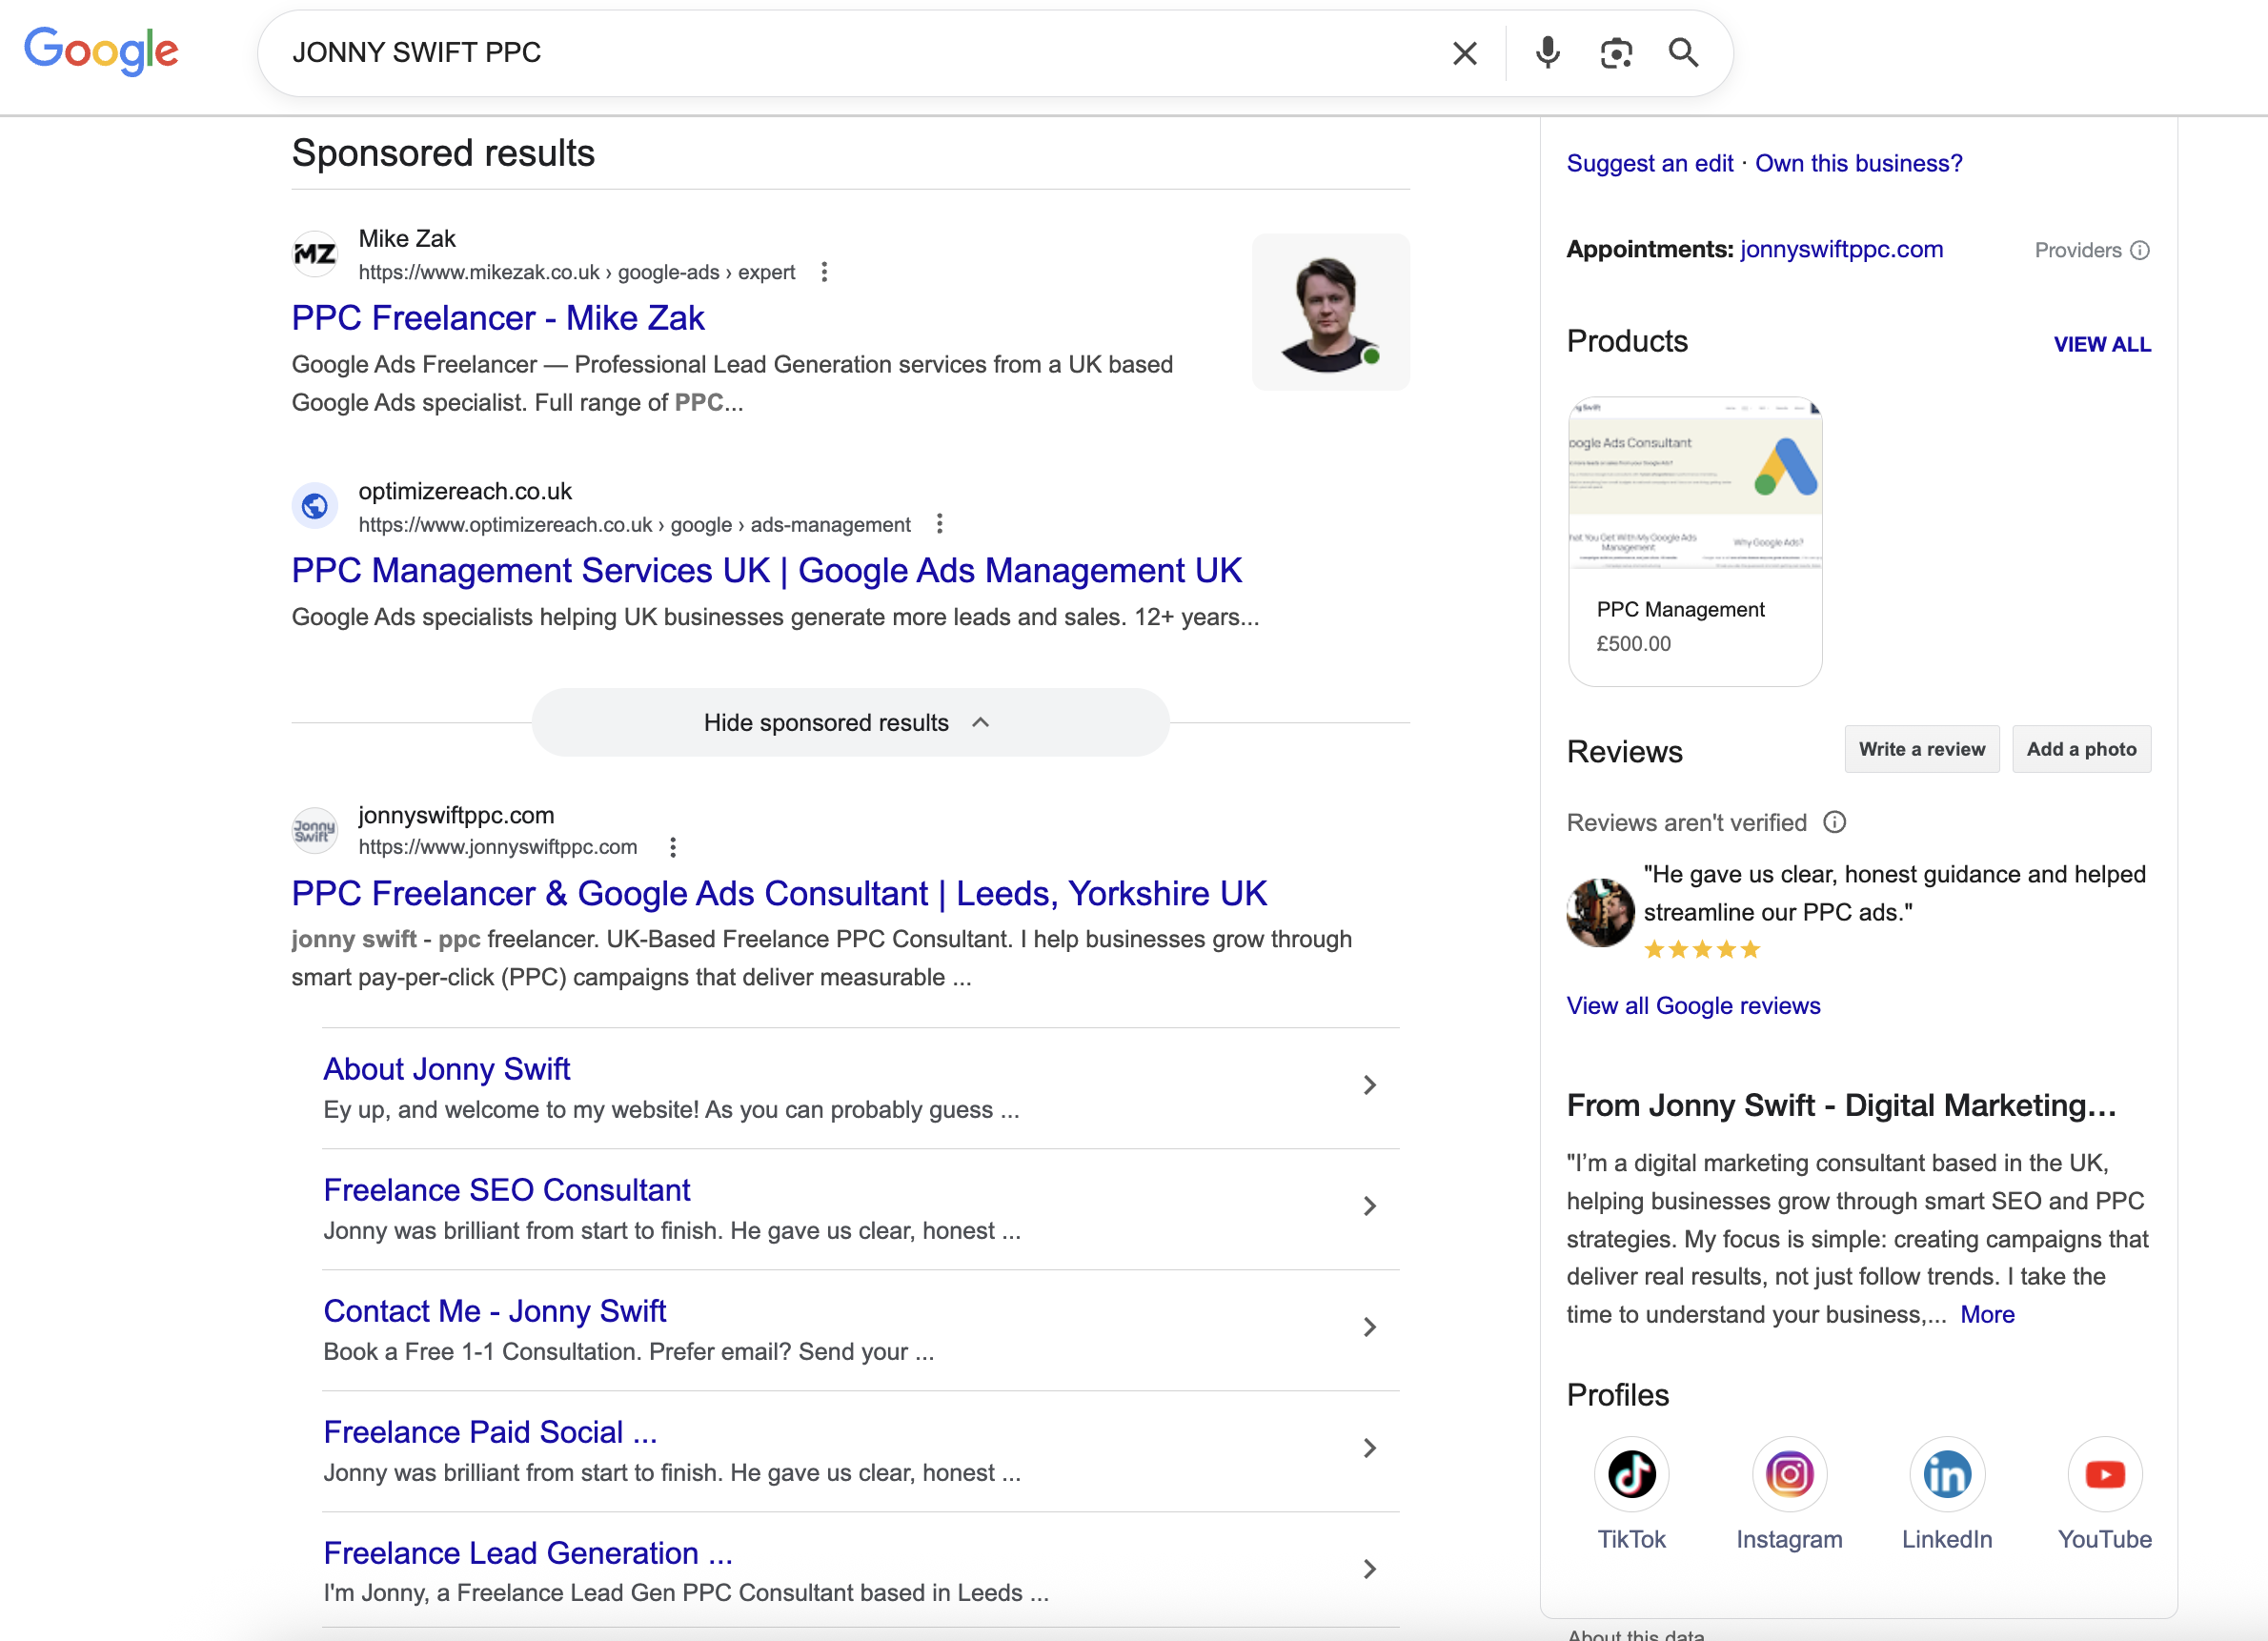Open the three-dot menu on the jonnyswiftppc.com result
The width and height of the screenshot is (2268, 1641).
tap(672, 846)
